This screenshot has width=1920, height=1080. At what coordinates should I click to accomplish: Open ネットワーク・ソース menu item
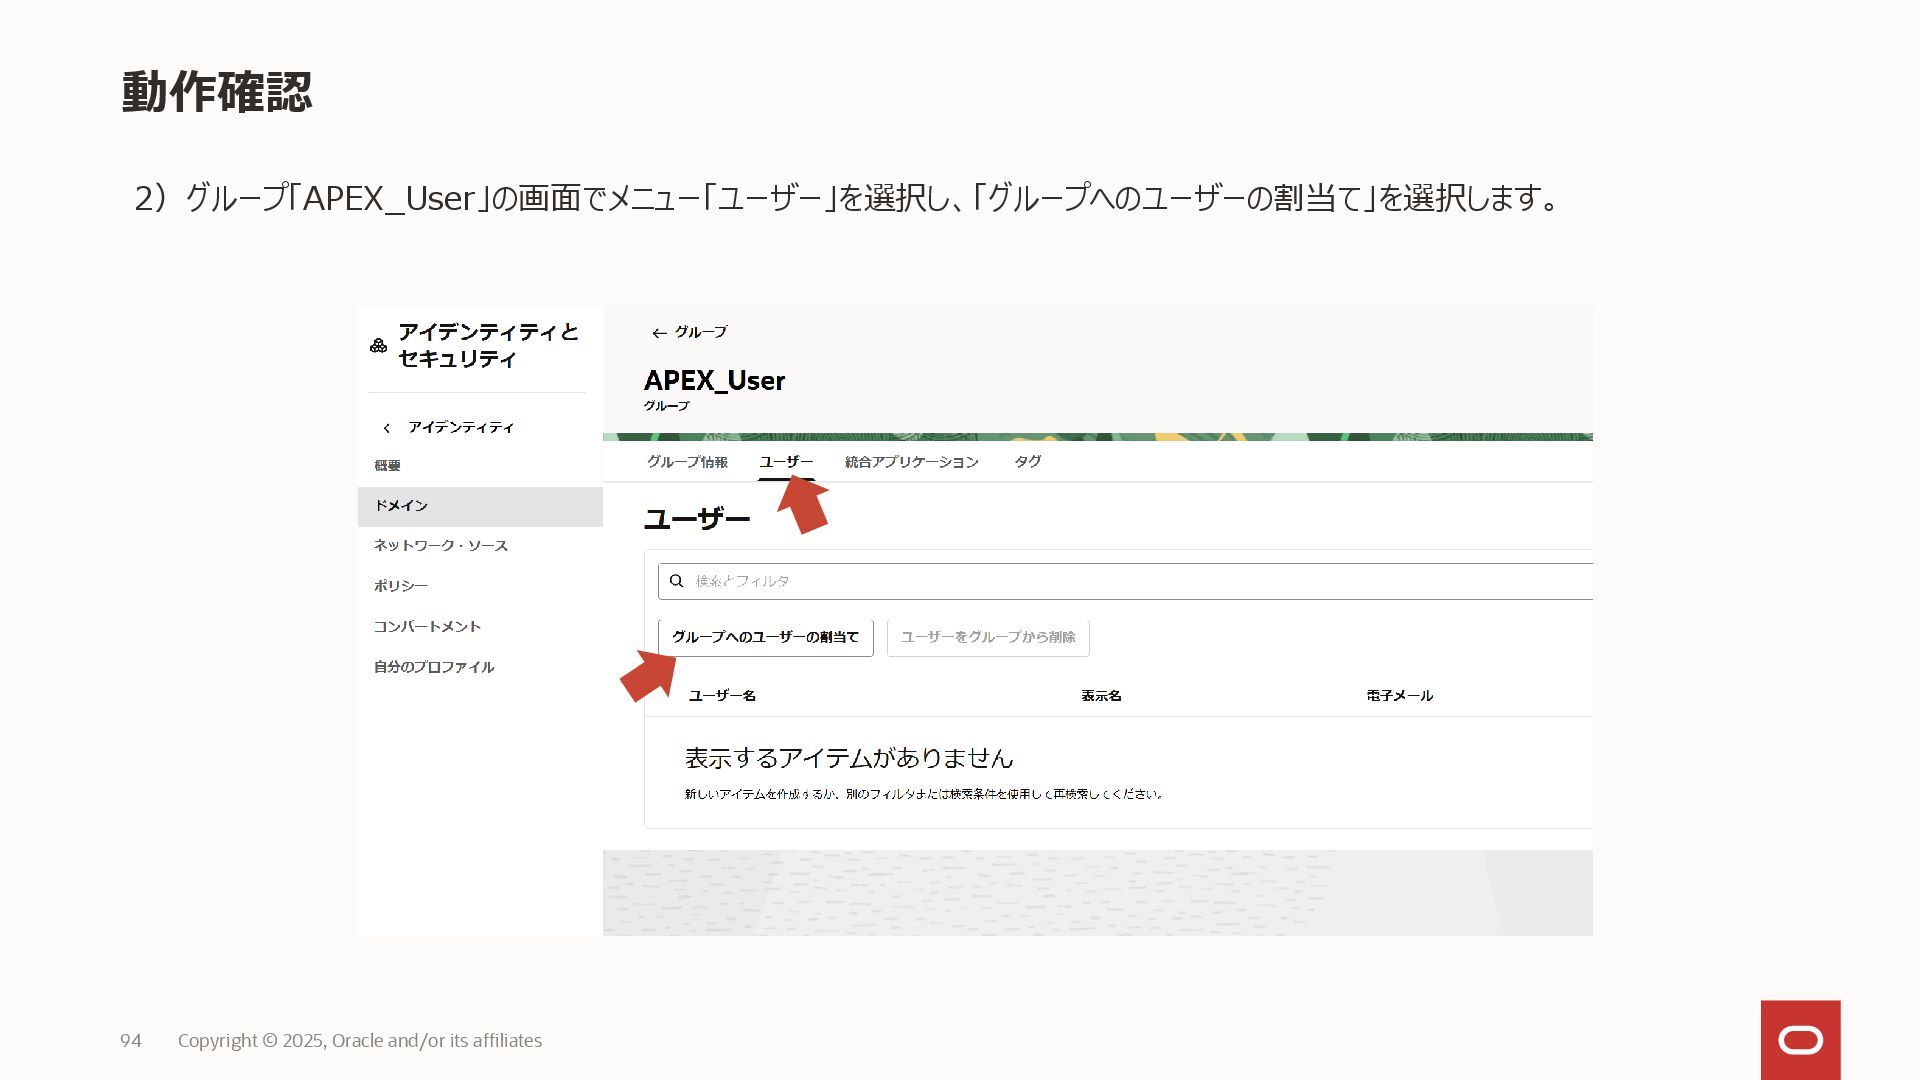441,546
